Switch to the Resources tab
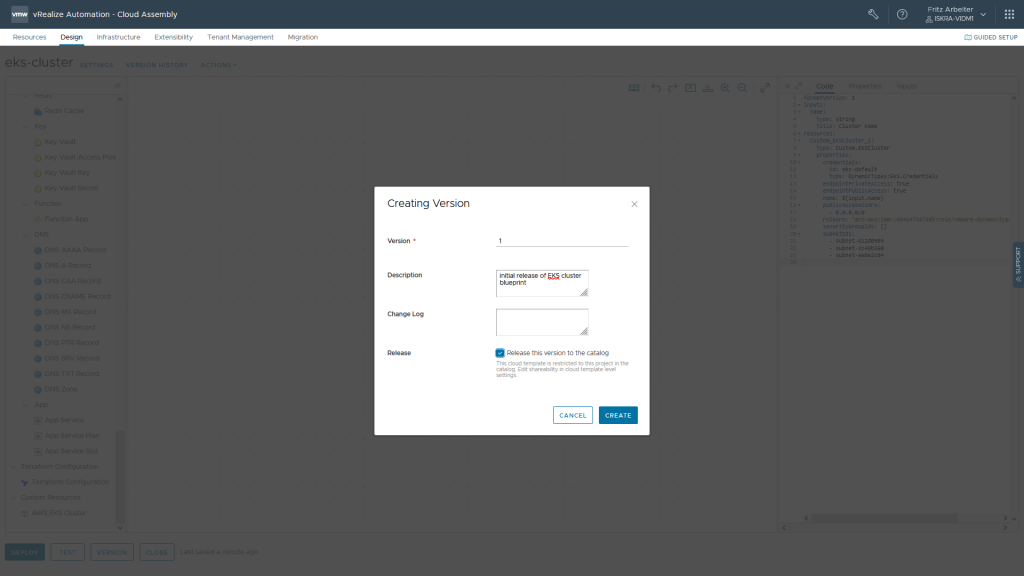 29,37
